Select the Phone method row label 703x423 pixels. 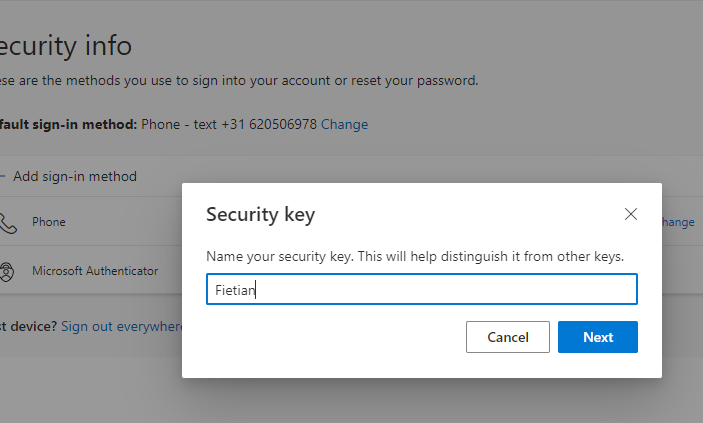48,222
